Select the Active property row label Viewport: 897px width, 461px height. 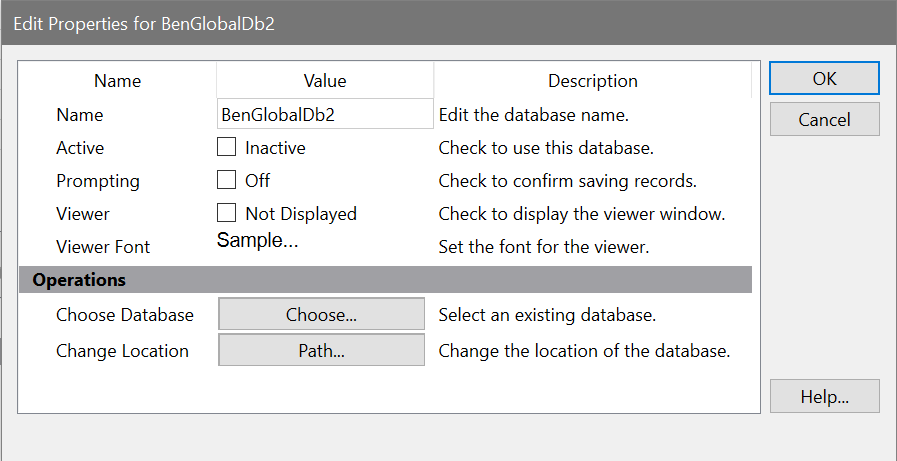coord(80,148)
